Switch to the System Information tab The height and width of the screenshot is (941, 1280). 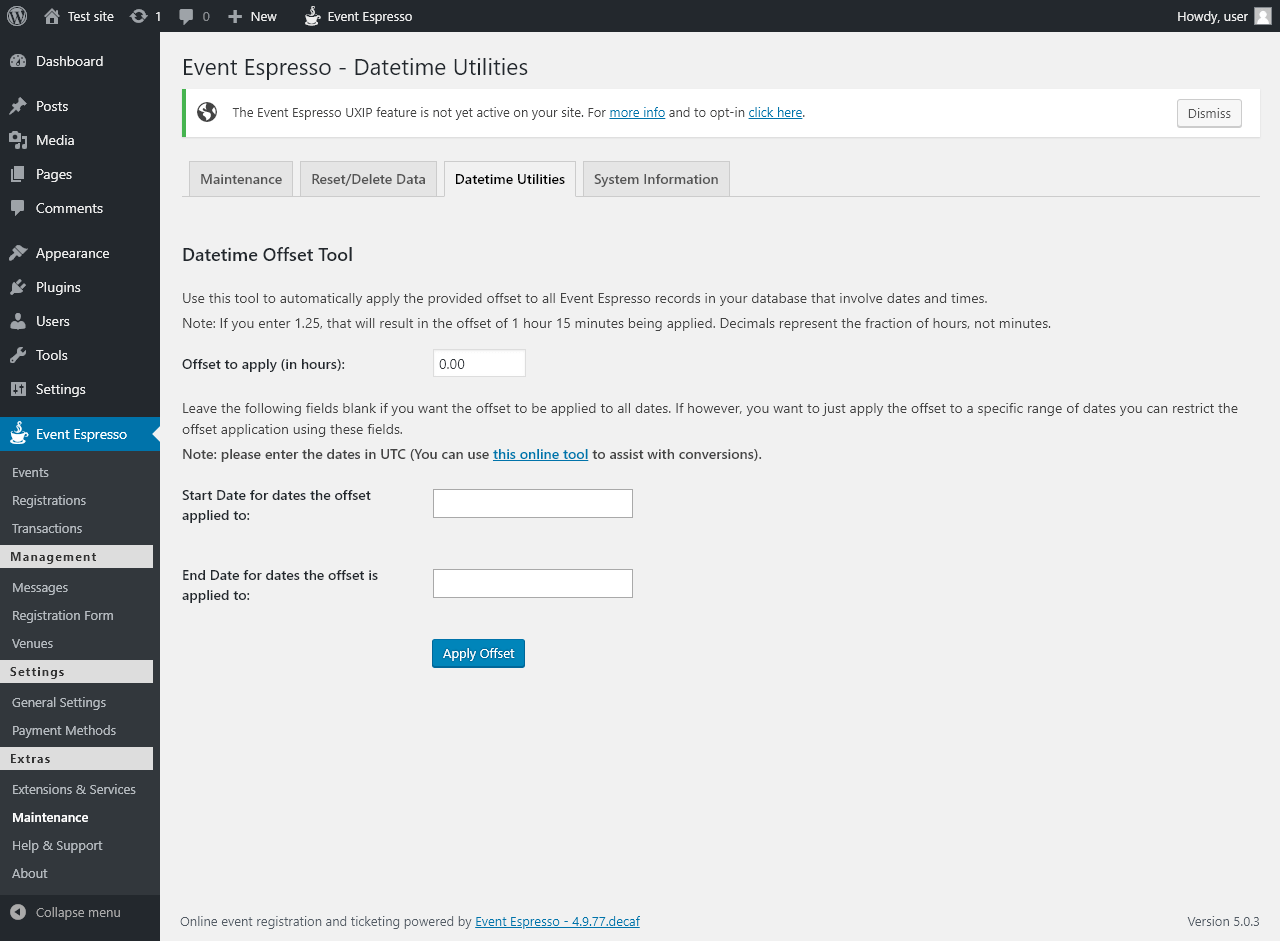656,179
